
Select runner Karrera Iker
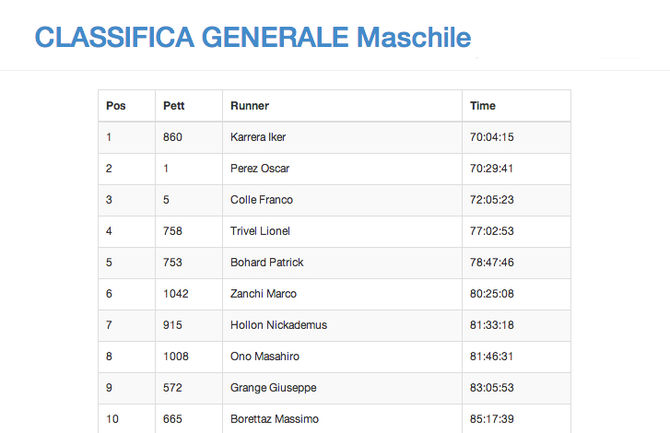click(x=258, y=137)
